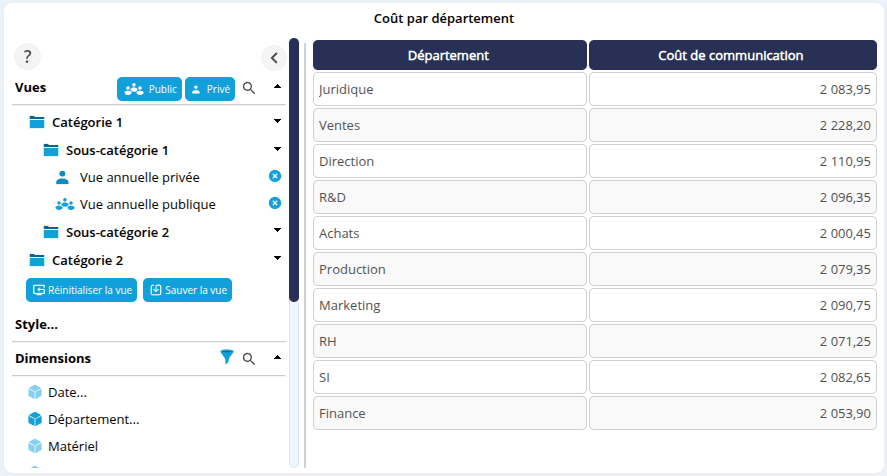
Task: Click the Date dimension cube icon
Action: (x=35, y=392)
